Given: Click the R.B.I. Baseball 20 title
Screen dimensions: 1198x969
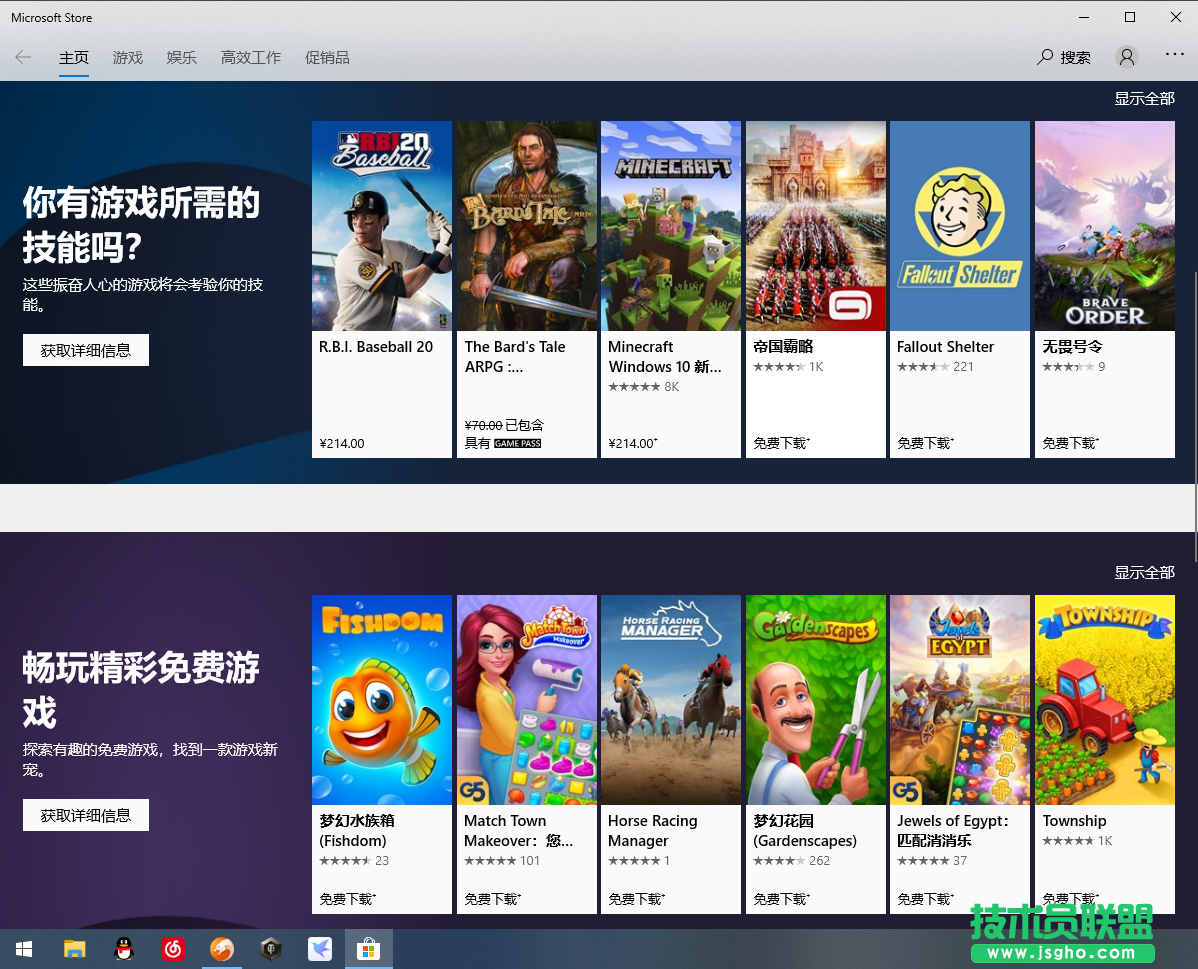Looking at the screenshot, I should [x=376, y=347].
